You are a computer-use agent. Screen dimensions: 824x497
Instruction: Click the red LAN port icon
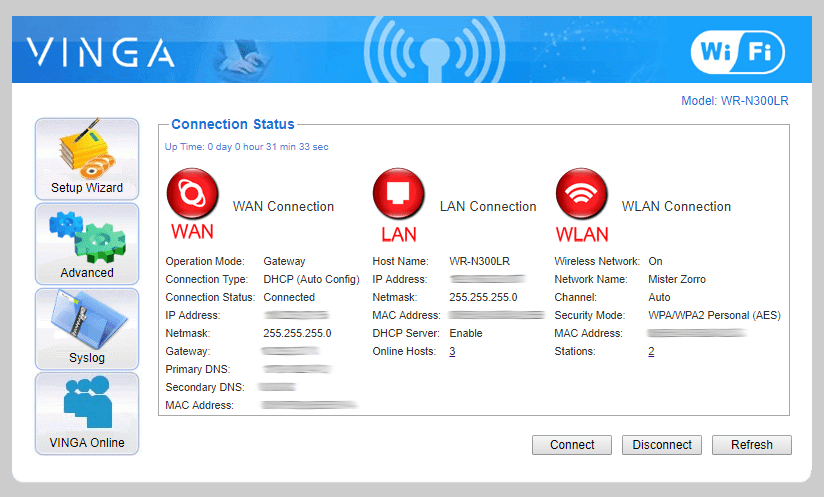[x=398, y=194]
